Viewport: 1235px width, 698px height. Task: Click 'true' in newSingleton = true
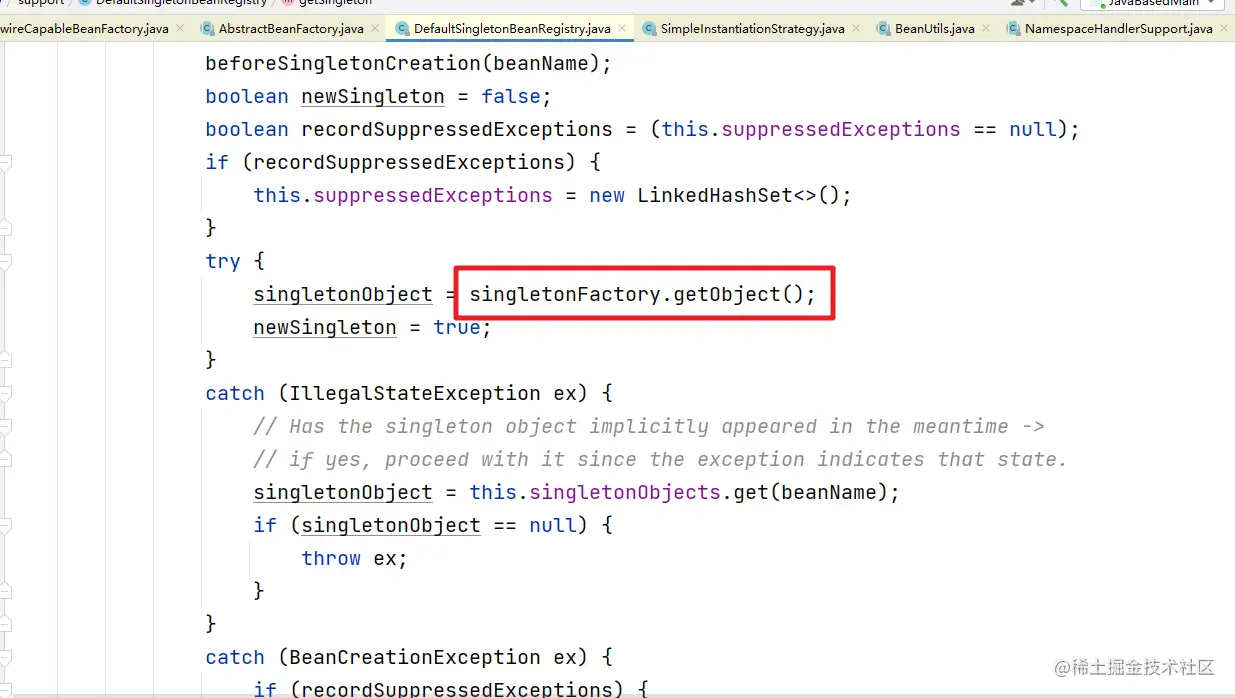[457, 327]
